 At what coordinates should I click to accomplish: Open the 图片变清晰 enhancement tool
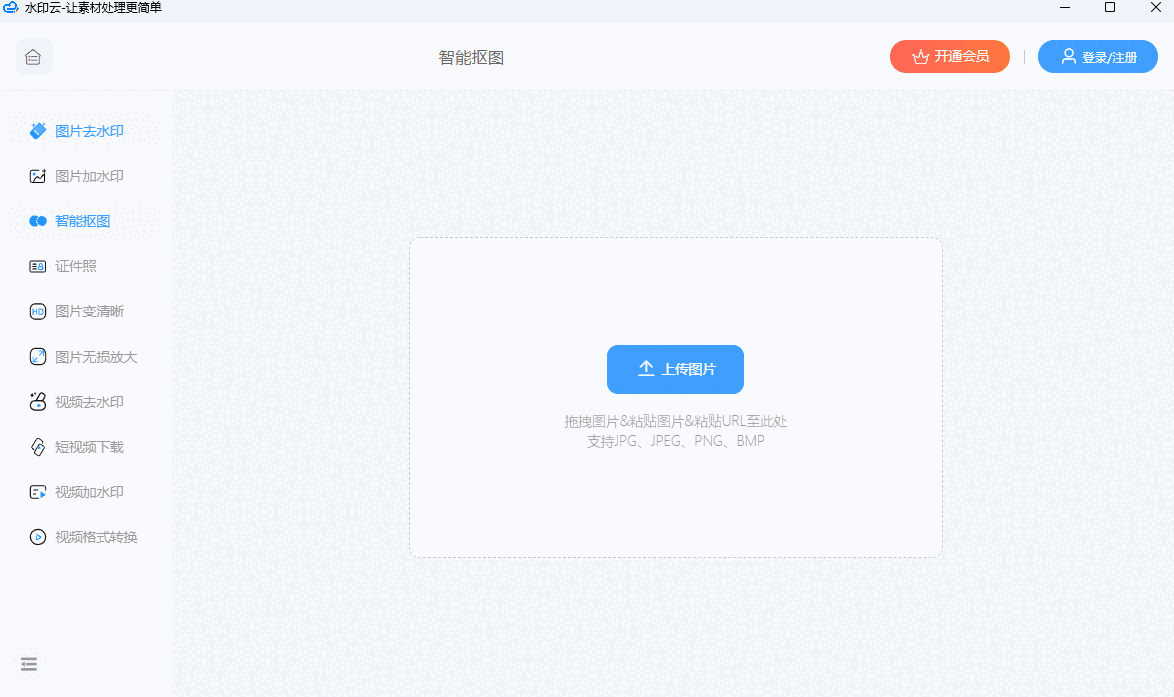[x=85, y=310]
